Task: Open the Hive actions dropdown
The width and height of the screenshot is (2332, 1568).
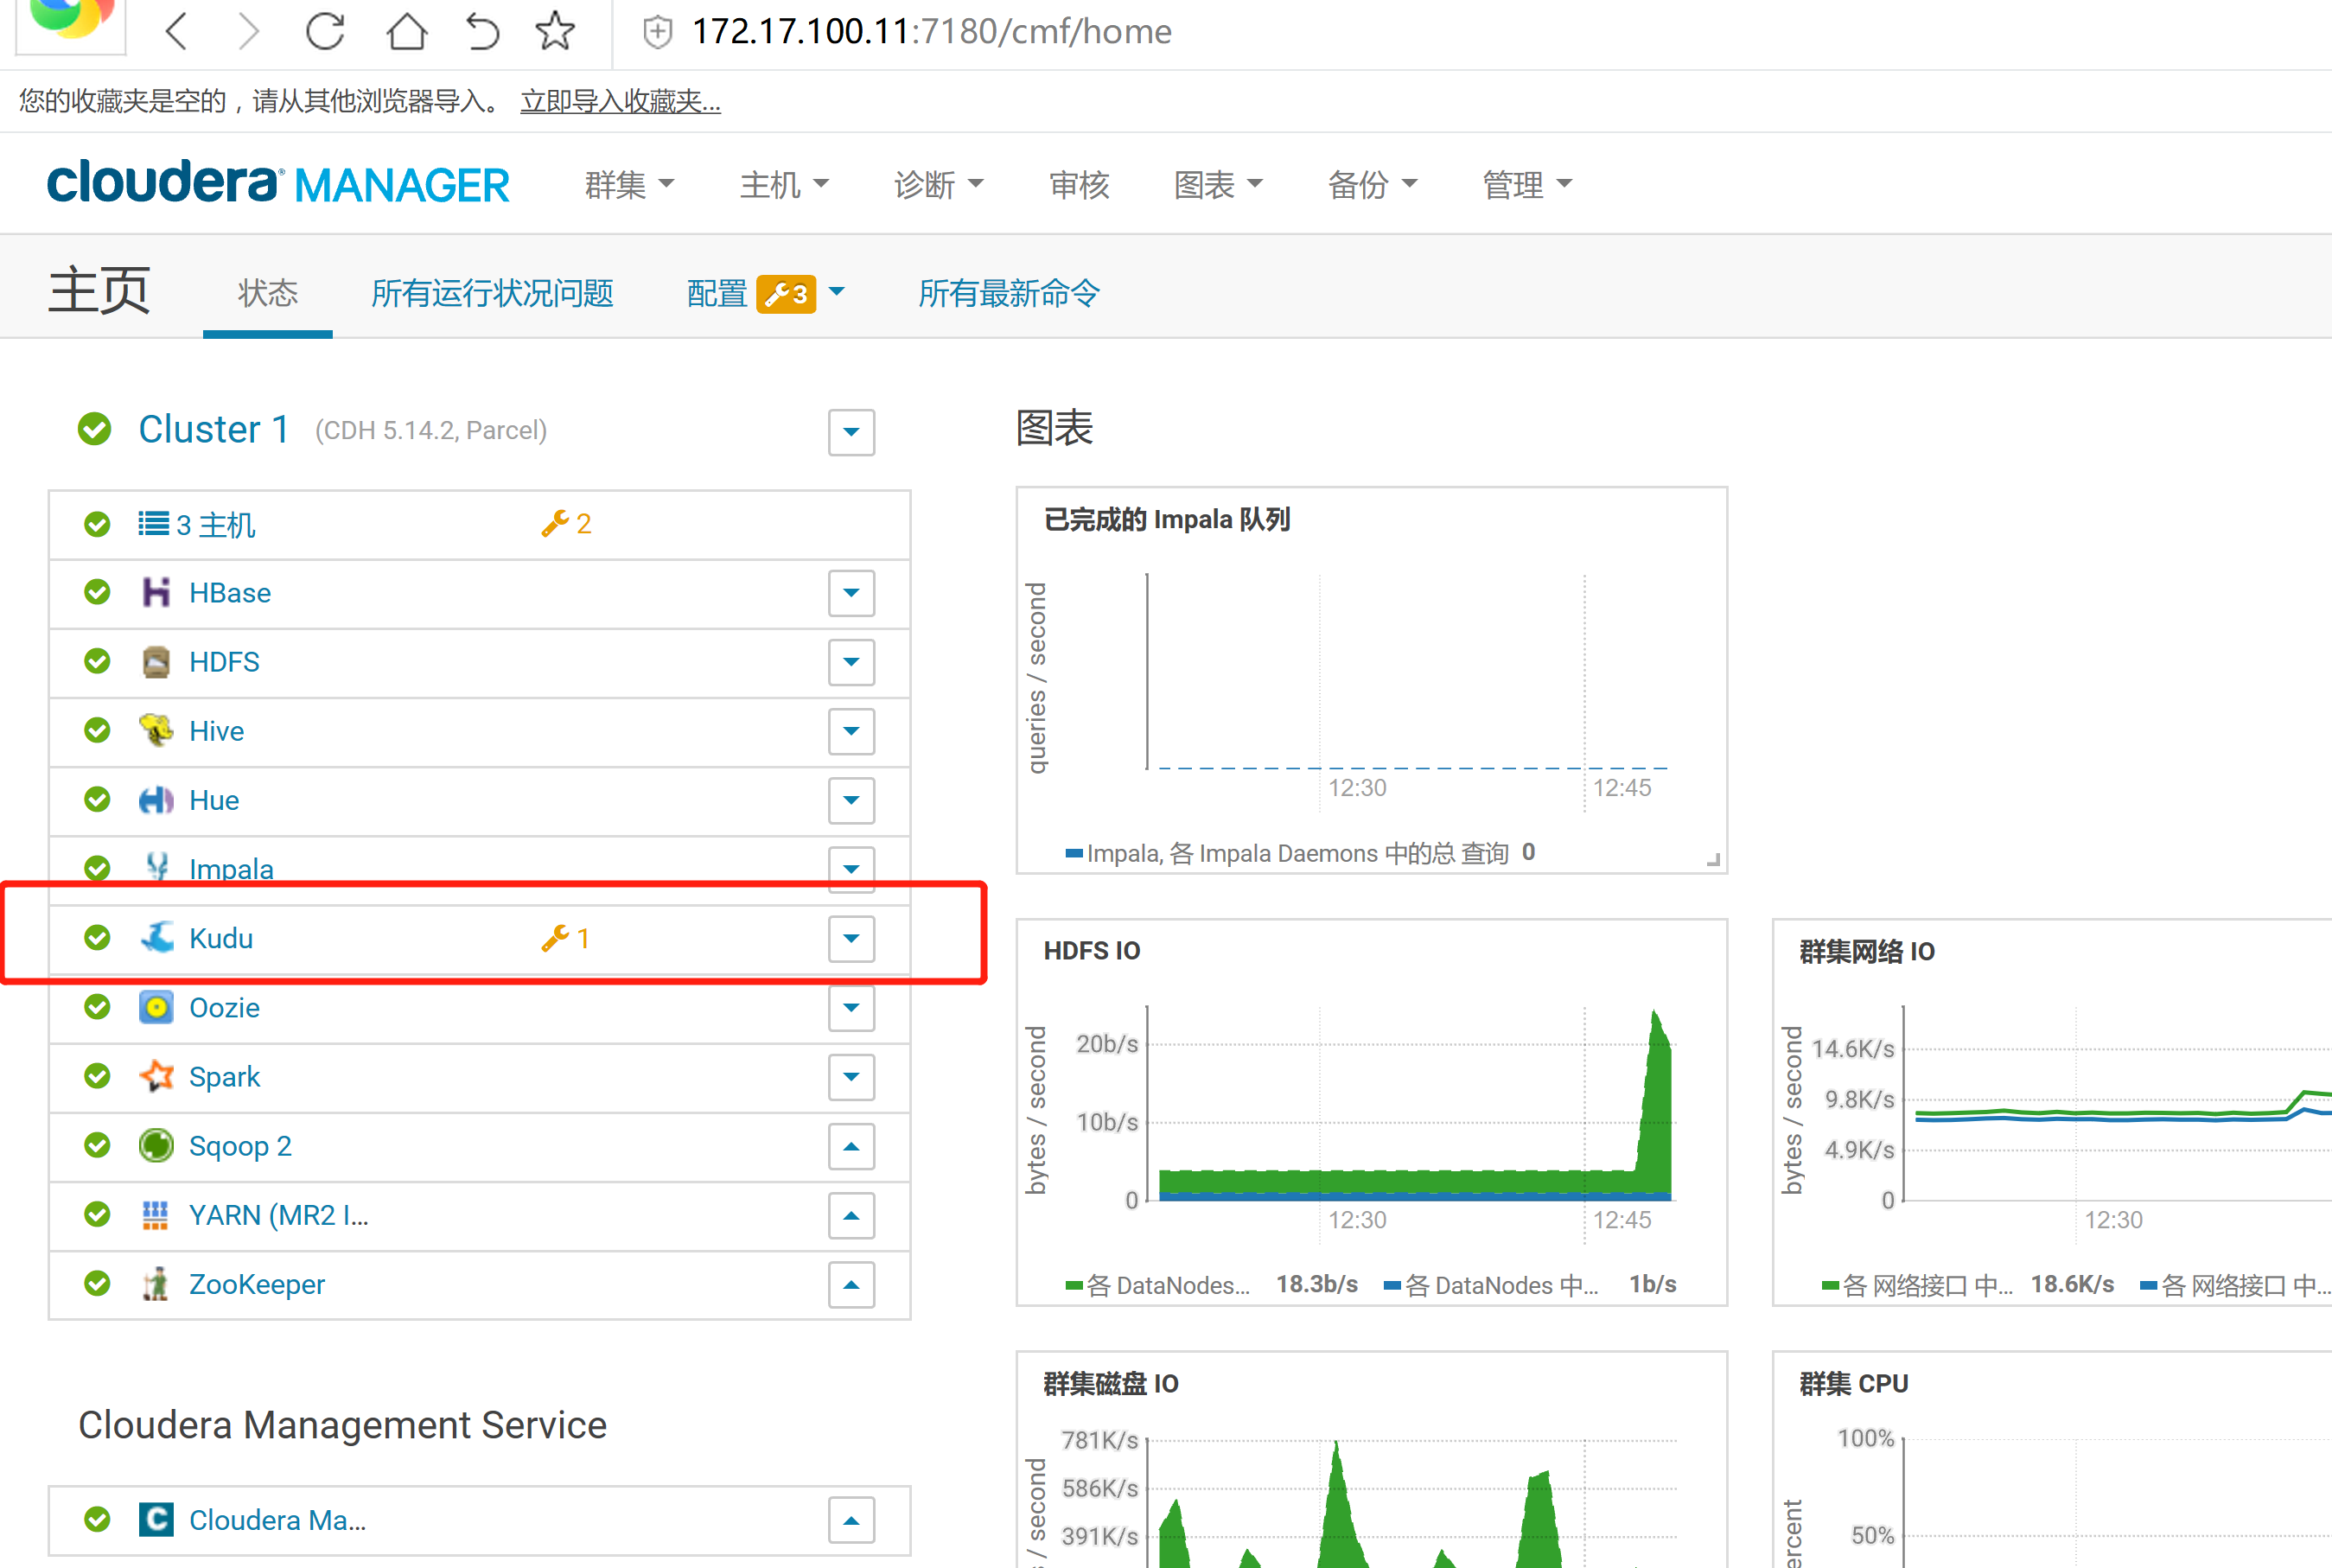Action: (851, 731)
